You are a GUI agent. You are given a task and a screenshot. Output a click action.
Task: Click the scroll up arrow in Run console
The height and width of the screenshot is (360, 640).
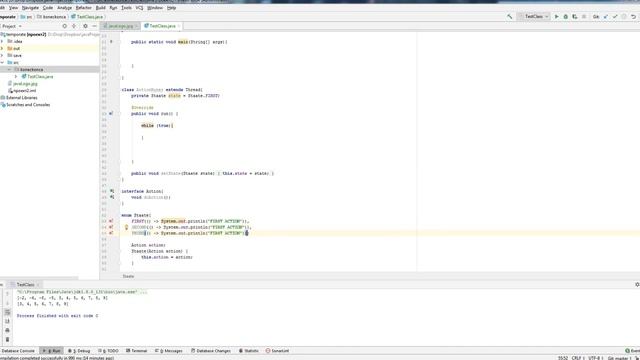(x=7, y=294)
